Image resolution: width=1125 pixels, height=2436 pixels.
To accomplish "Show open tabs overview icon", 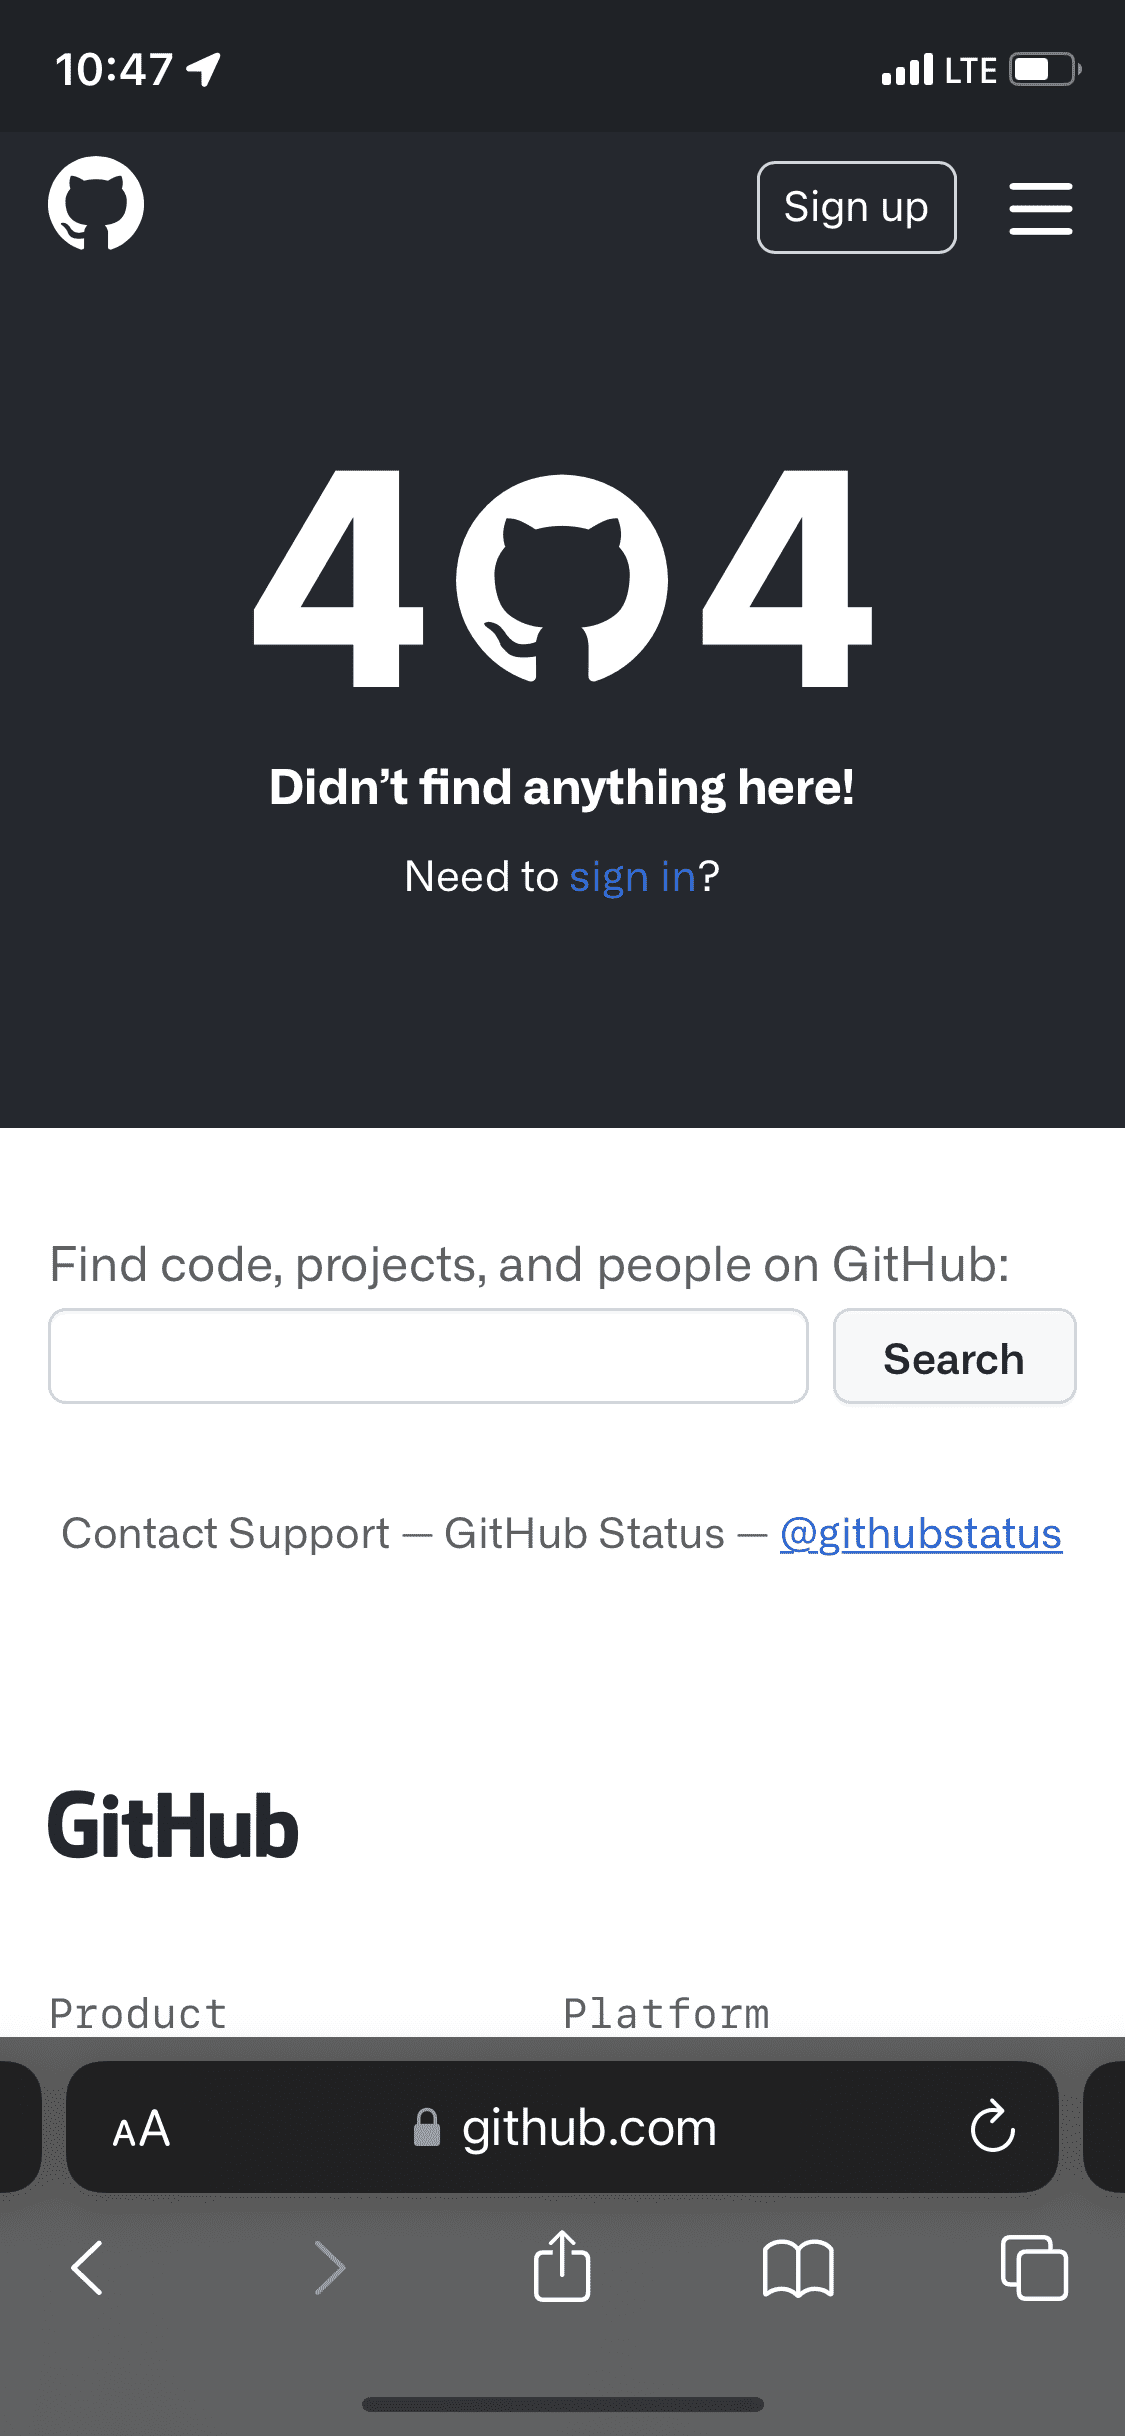I will [x=1034, y=2268].
